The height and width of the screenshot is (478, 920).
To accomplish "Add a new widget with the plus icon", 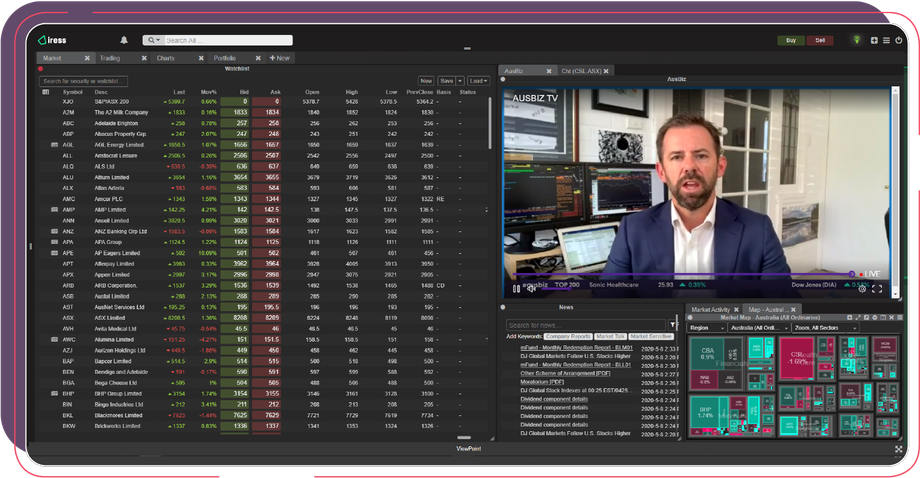I will (874, 40).
